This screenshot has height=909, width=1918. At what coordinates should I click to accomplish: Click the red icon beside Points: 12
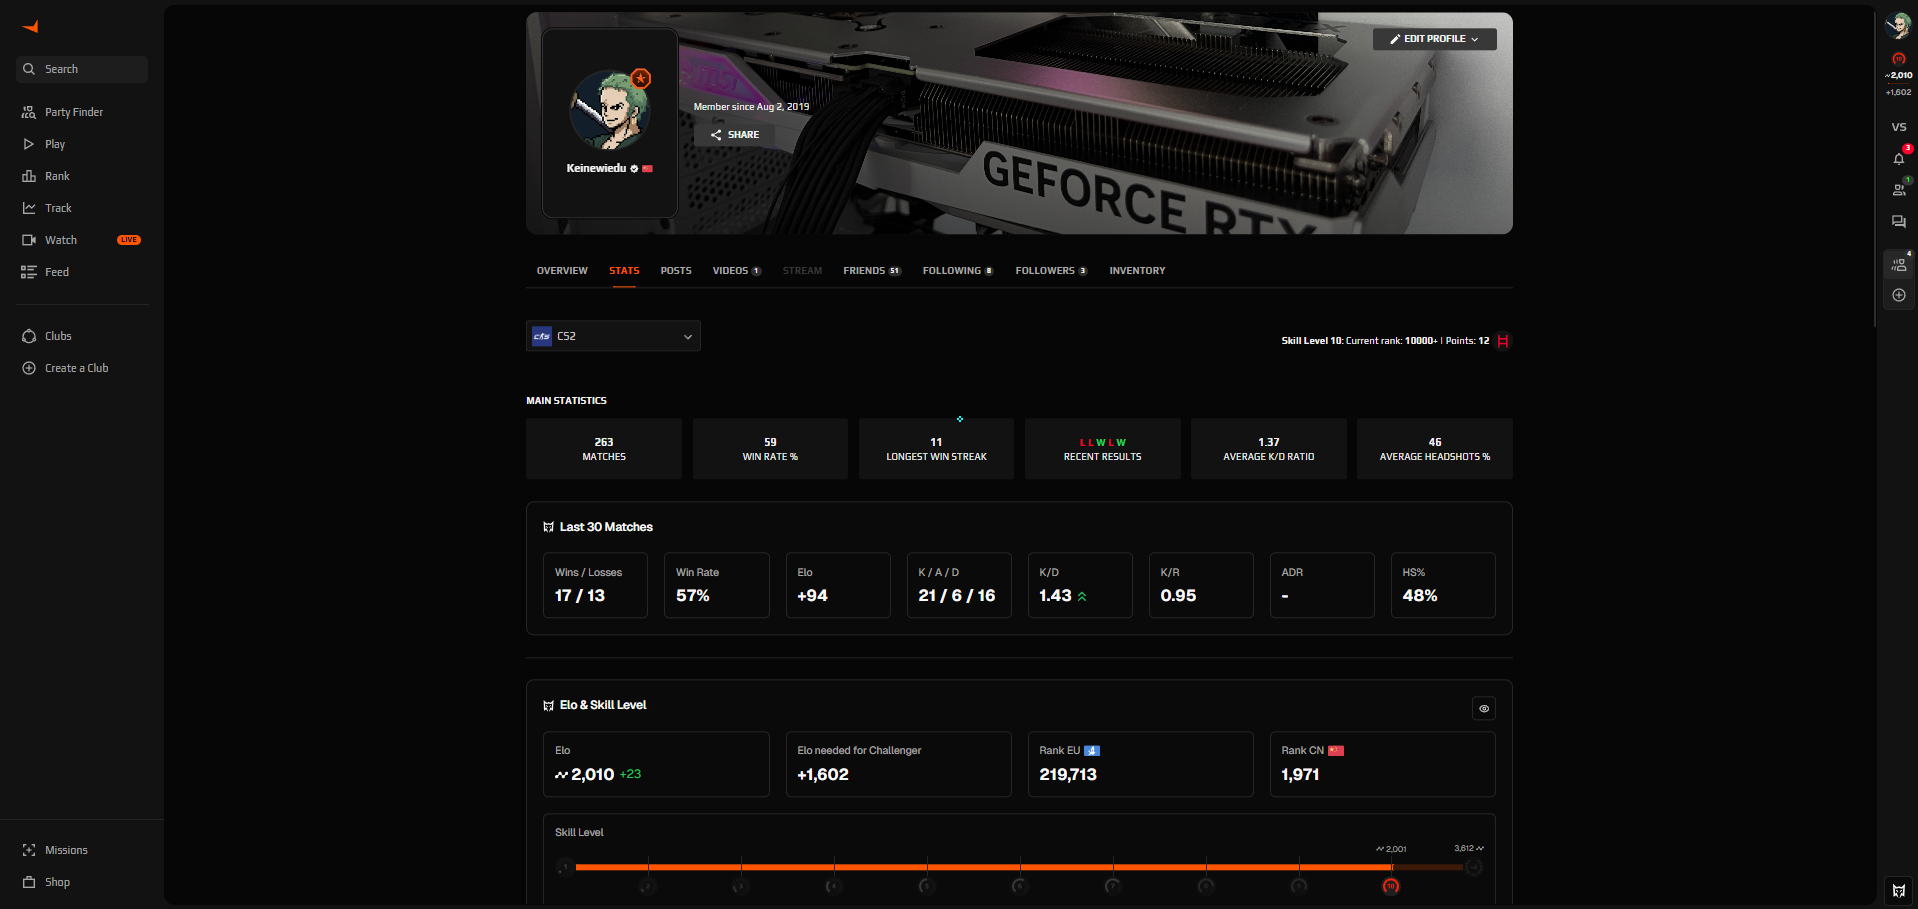click(1502, 341)
